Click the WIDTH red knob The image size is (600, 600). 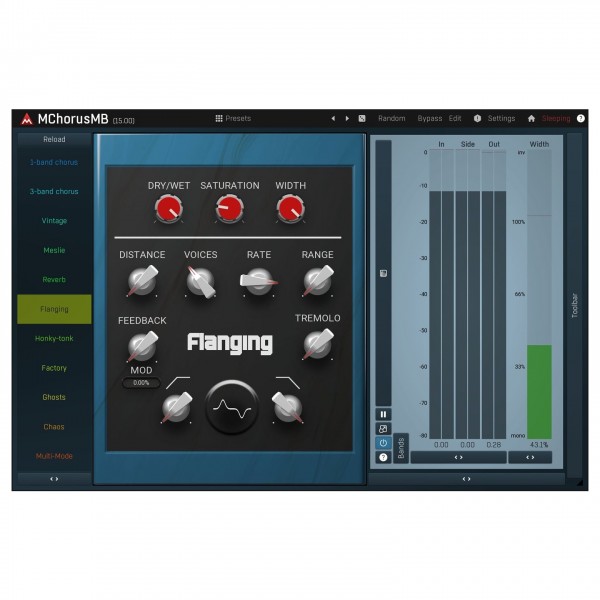290,209
